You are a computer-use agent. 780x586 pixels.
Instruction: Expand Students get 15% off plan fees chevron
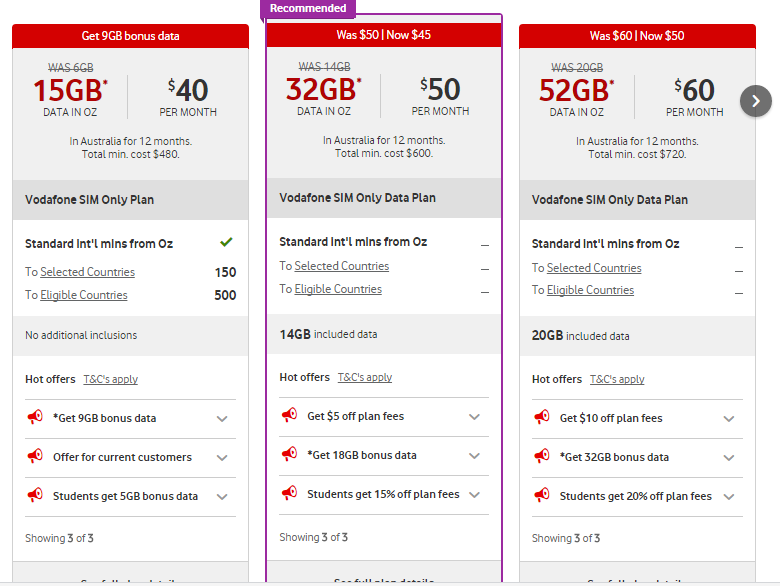coord(475,494)
